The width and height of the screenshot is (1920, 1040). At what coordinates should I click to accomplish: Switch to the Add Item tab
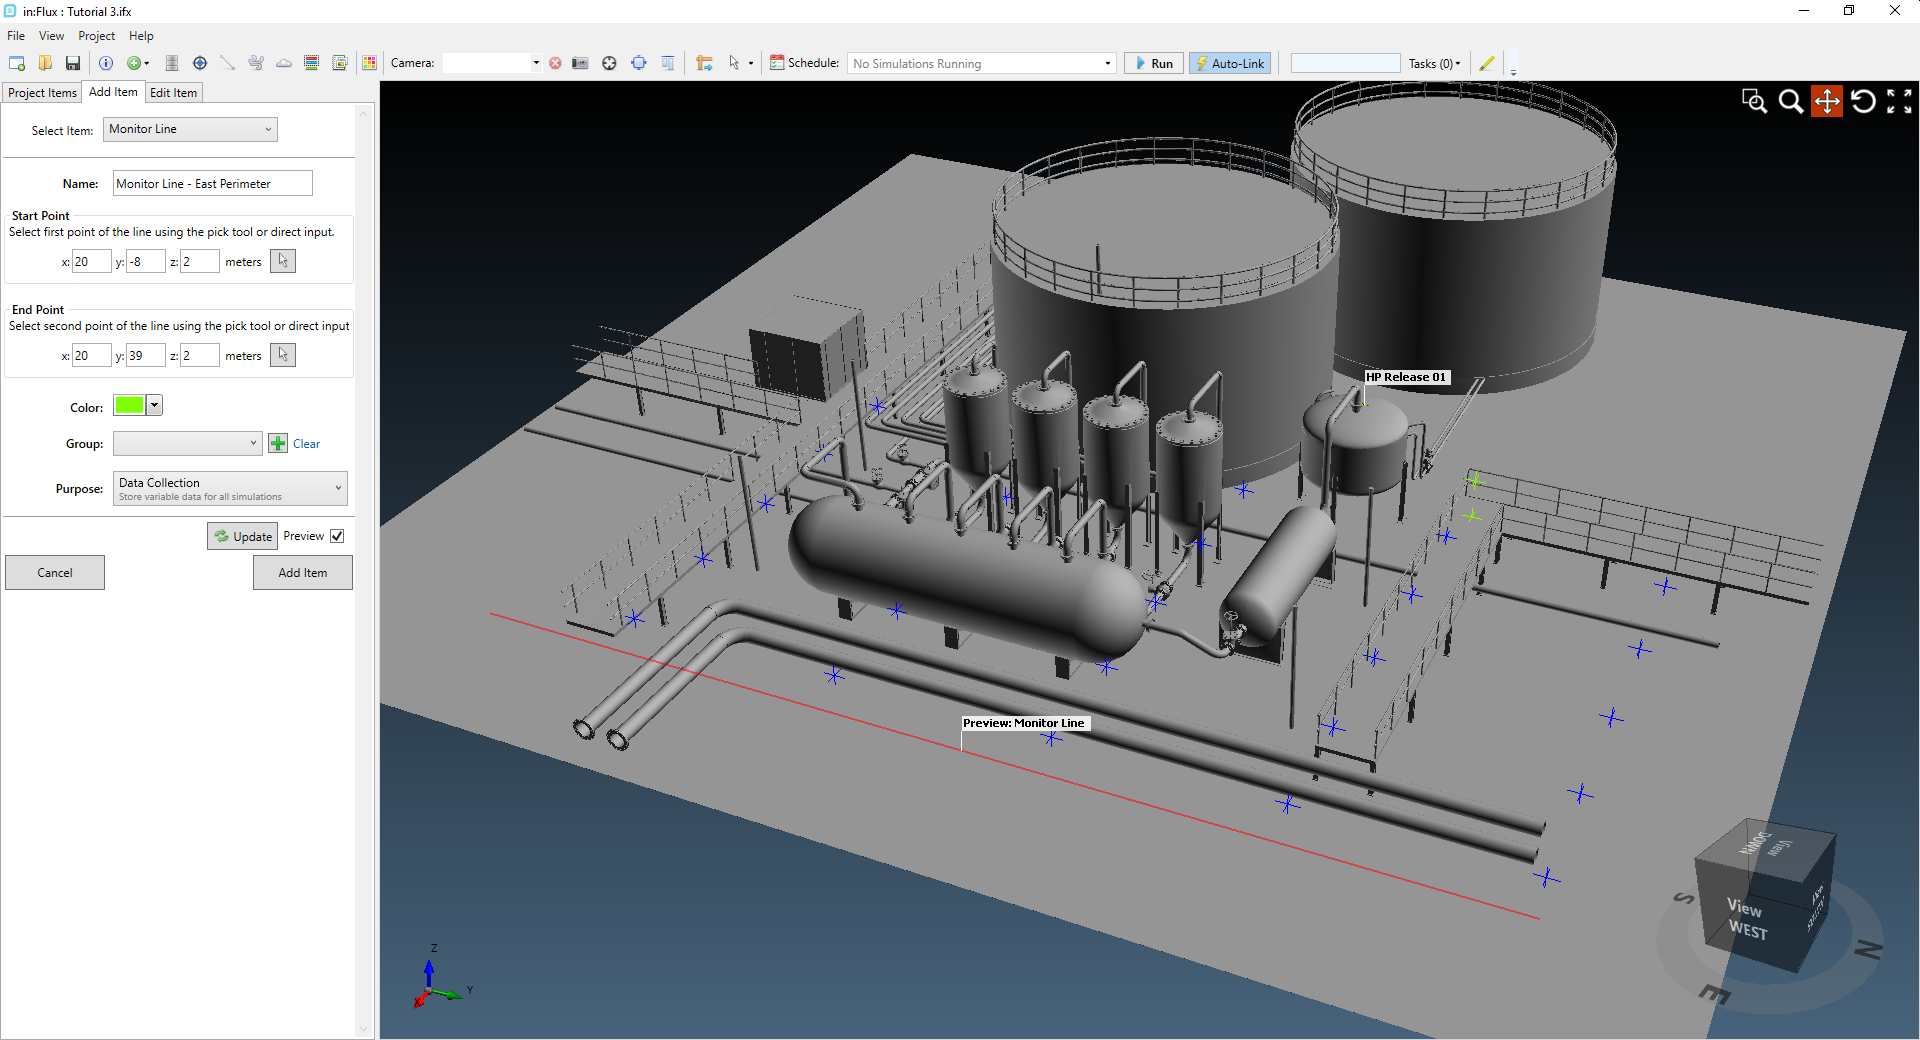point(113,92)
